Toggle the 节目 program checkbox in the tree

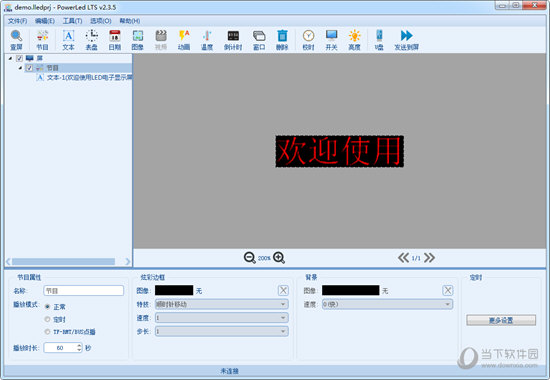[29, 68]
